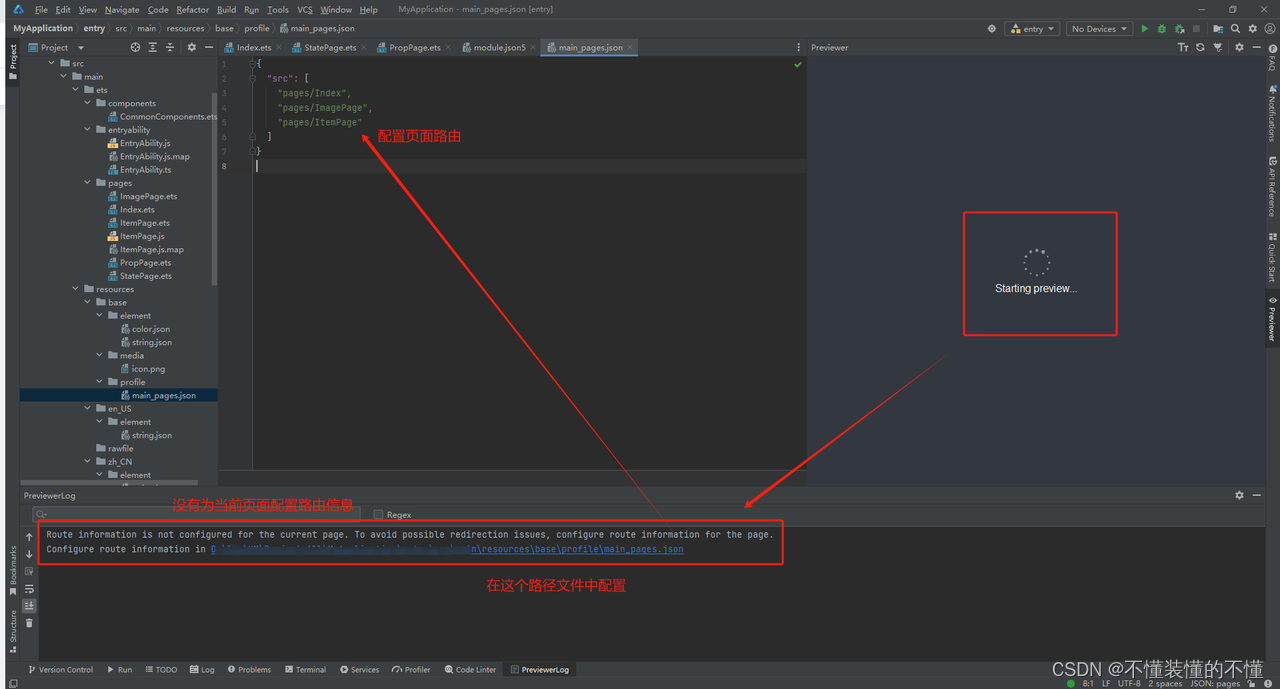This screenshot has height=689, width=1280.
Task: Open Project panel options gear
Action: 192,47
